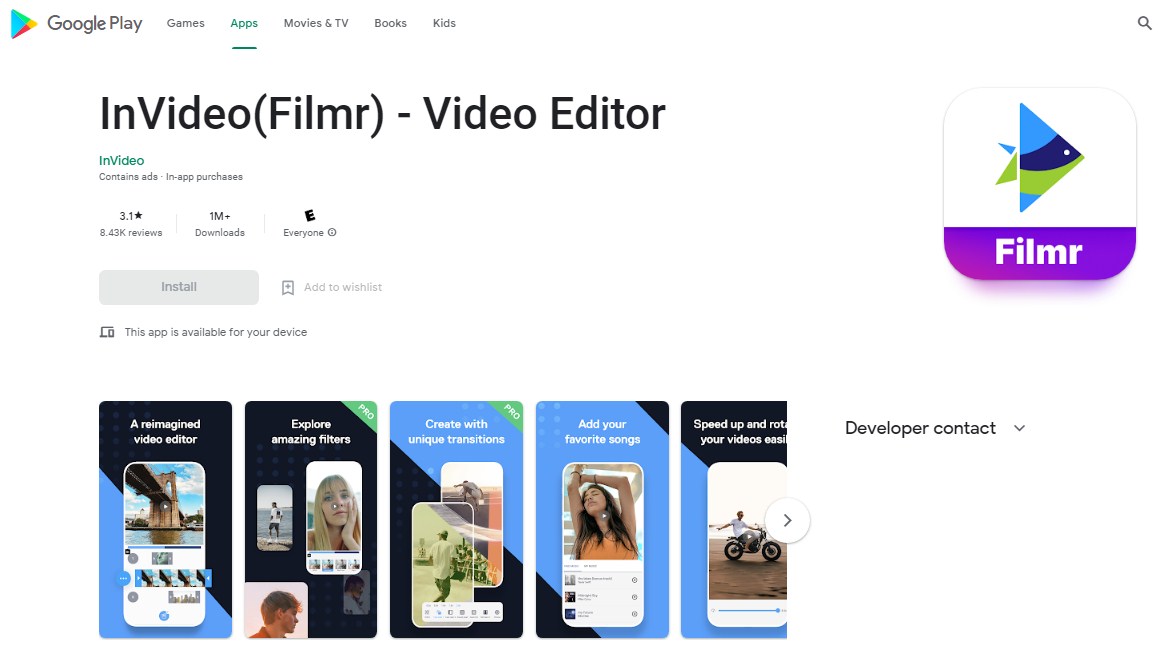Click the wishlist bookmark icon
Screen dimensions: 1166x662
[288, 288]
